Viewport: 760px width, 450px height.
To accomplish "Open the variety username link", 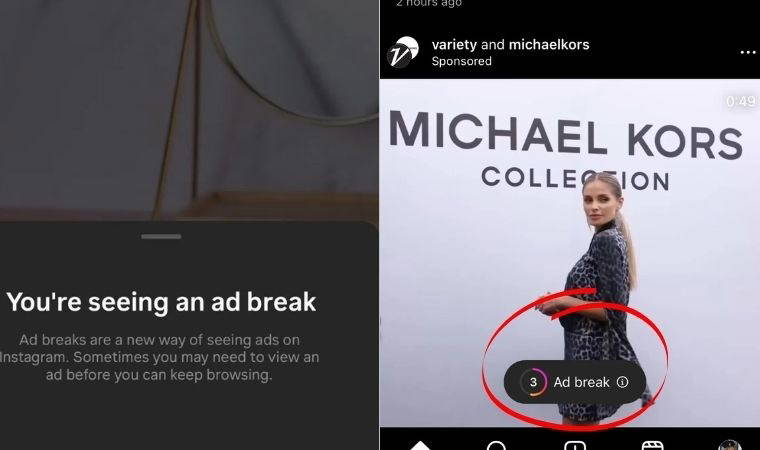I will (454, 45).
